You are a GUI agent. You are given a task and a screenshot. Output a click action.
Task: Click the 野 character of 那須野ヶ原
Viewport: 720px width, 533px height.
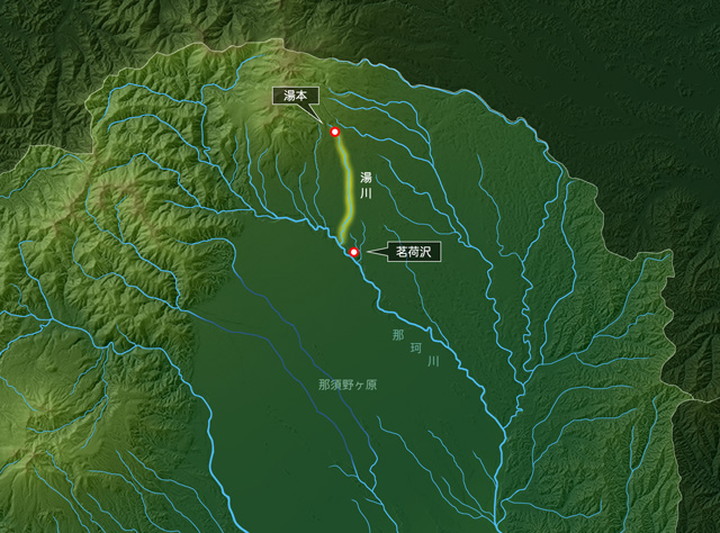(x=348, y=385)
